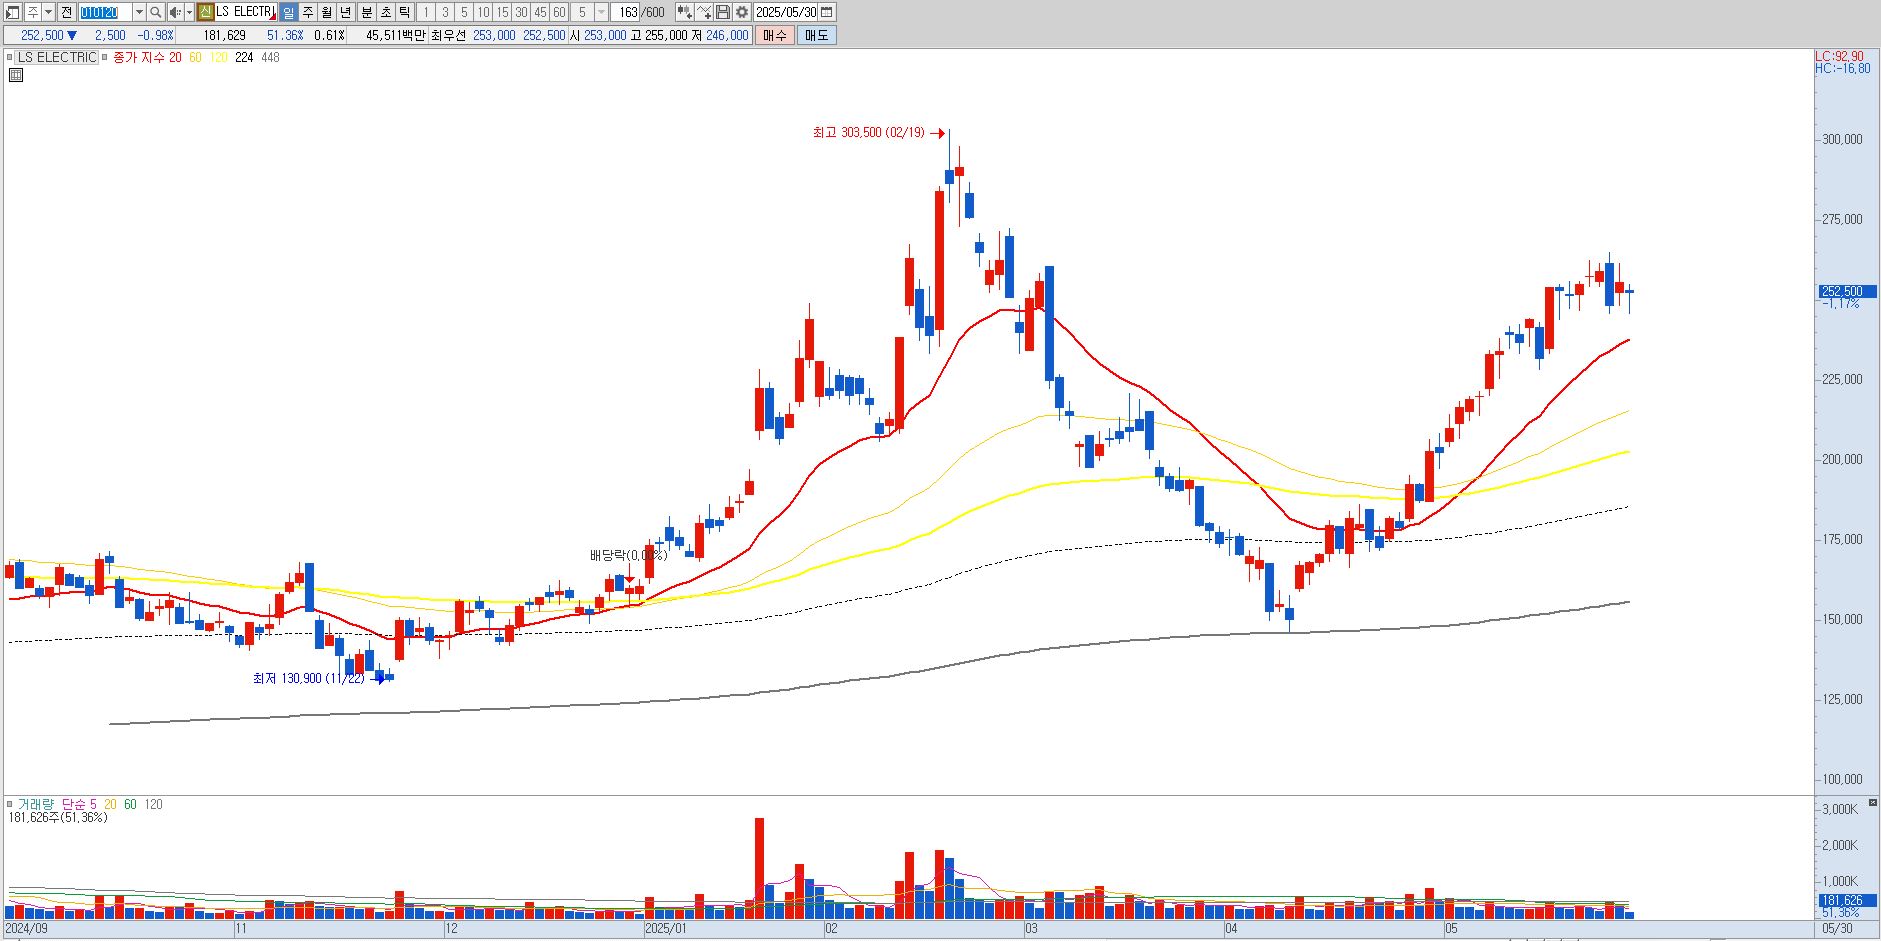The image size is (1881, 941).
Task: Click the speaker sound icon
Action: (175, 12)
